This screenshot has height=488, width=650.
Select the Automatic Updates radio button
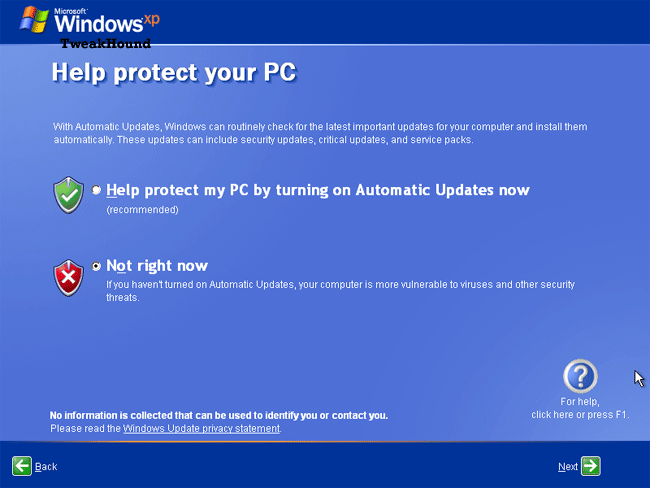[x=96, y=190]
